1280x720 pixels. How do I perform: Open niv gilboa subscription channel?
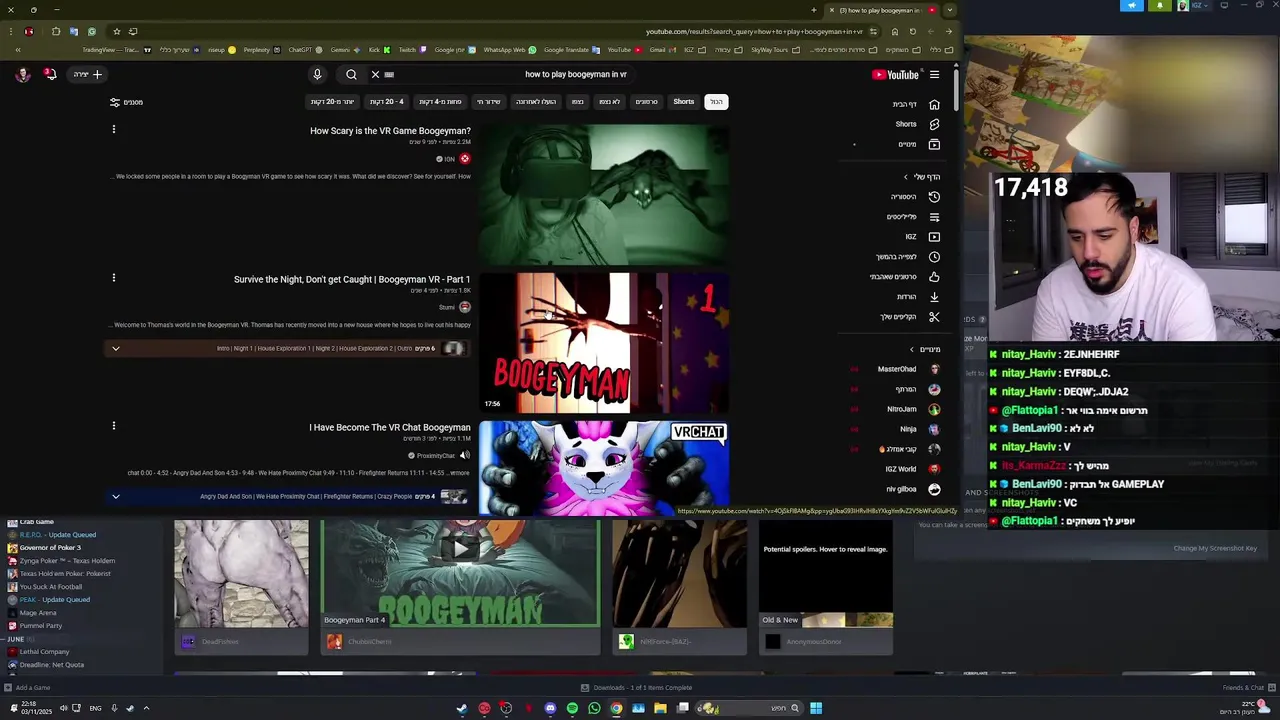pos(912,489)
